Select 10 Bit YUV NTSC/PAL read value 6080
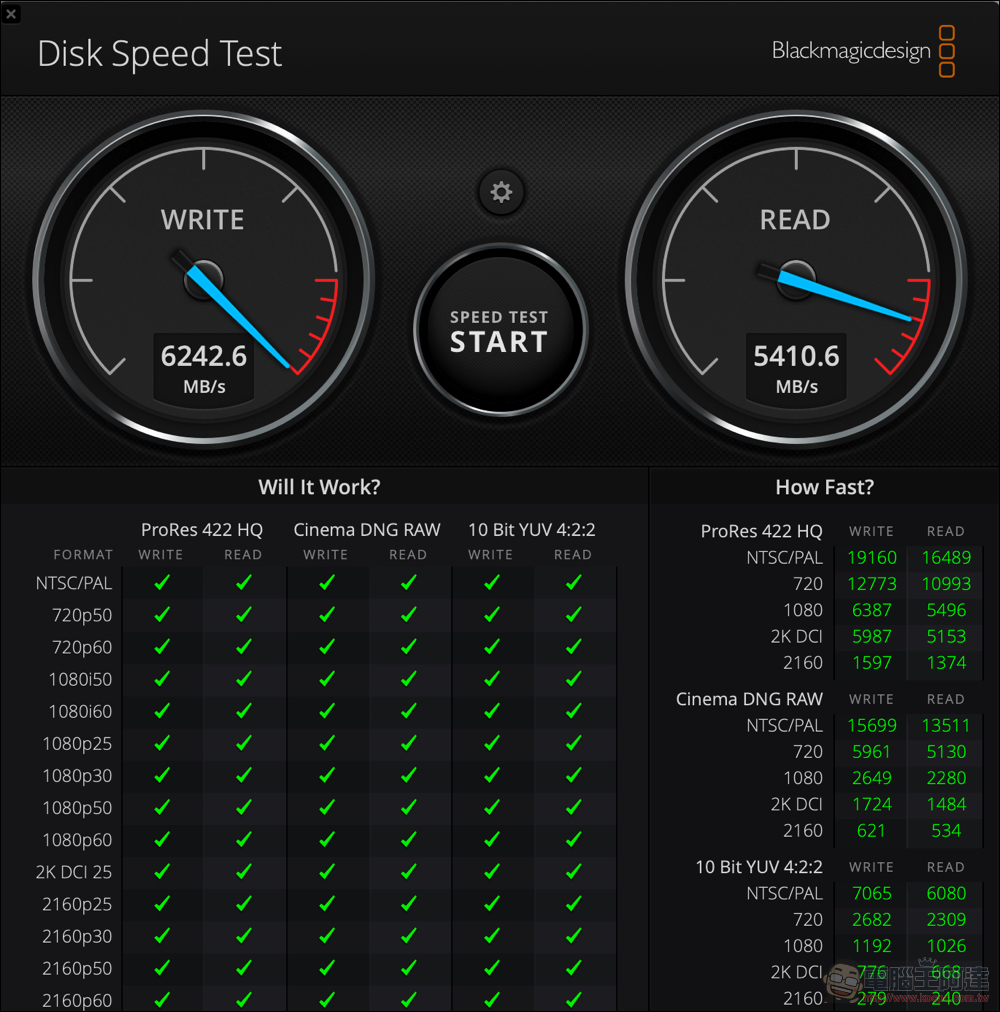 point(945,894)
